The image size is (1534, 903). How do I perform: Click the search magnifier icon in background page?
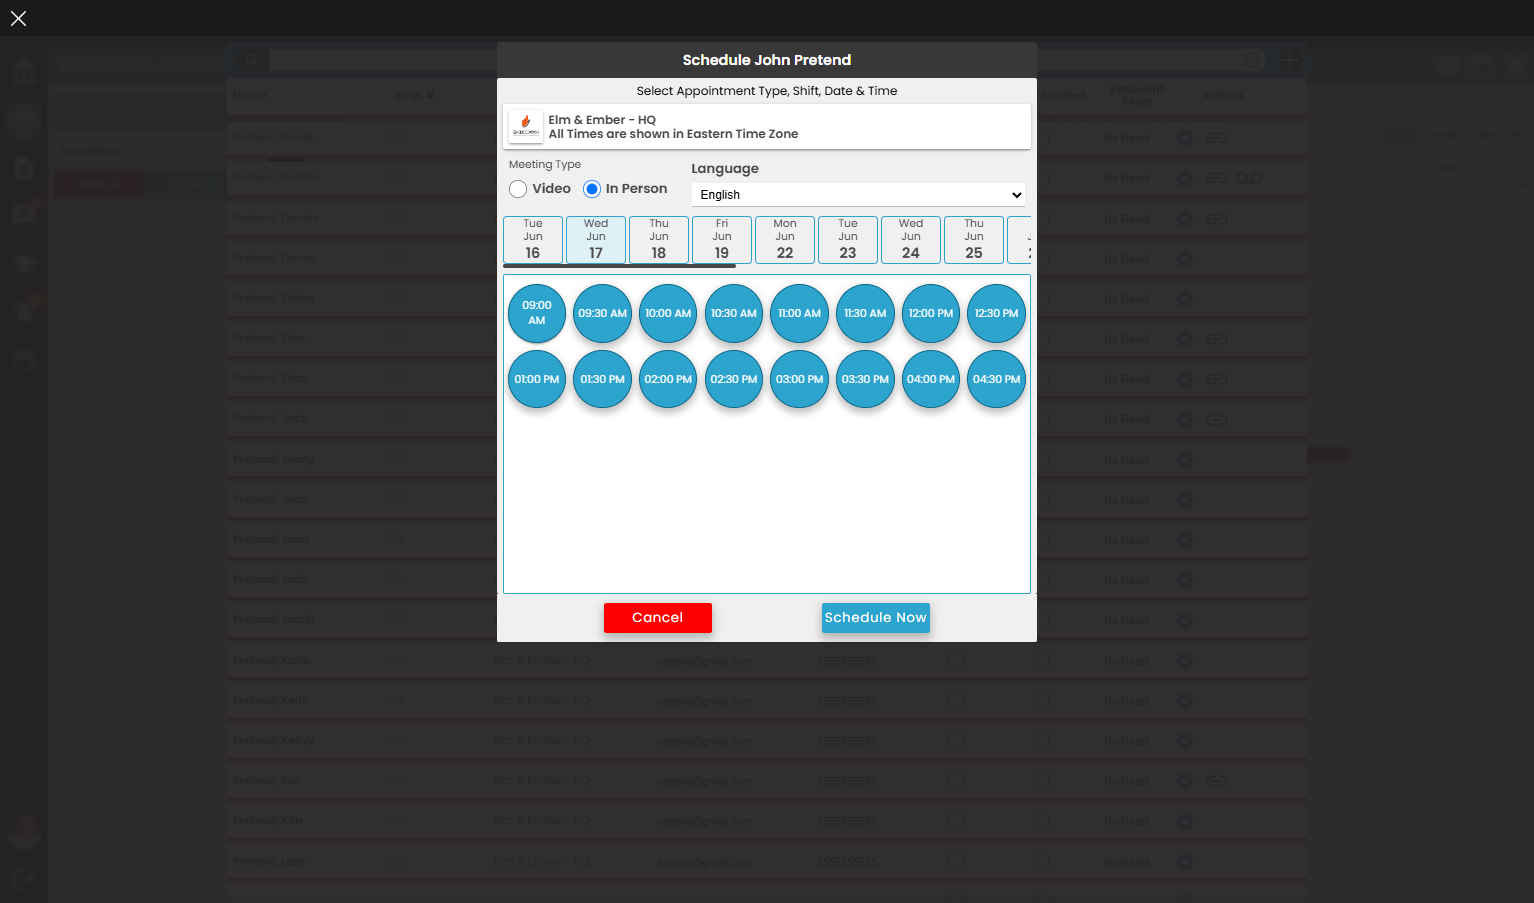(251, 60)
